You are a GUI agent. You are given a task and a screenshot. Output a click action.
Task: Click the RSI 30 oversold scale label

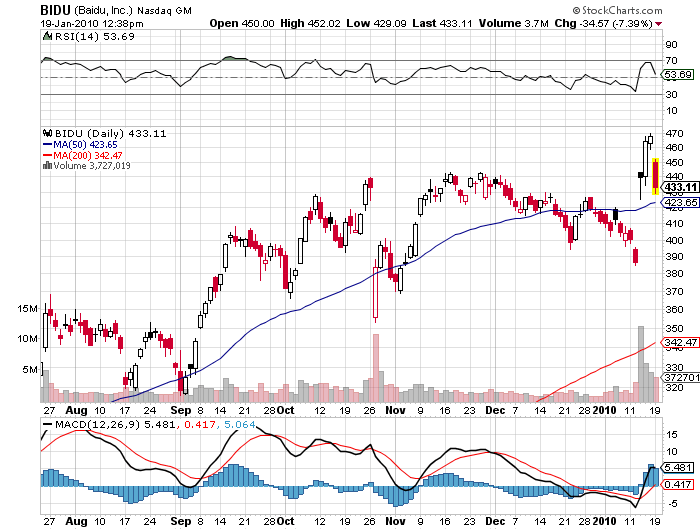671,95
